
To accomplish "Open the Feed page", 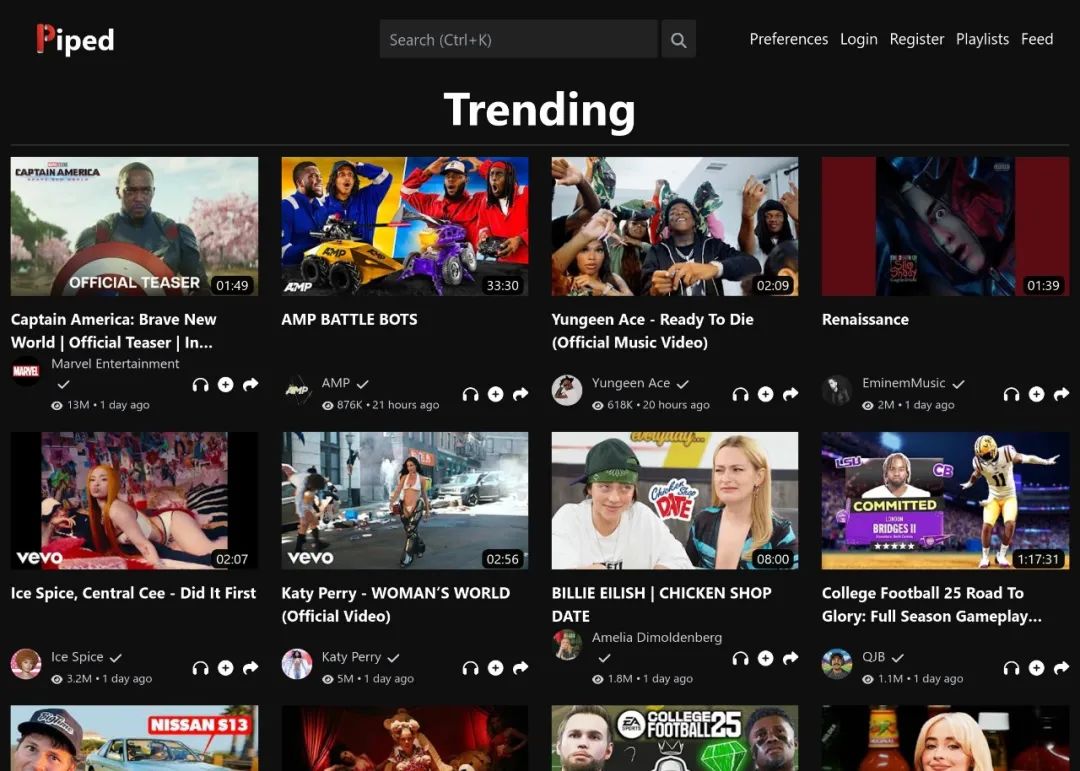I will coord(1037,39).
